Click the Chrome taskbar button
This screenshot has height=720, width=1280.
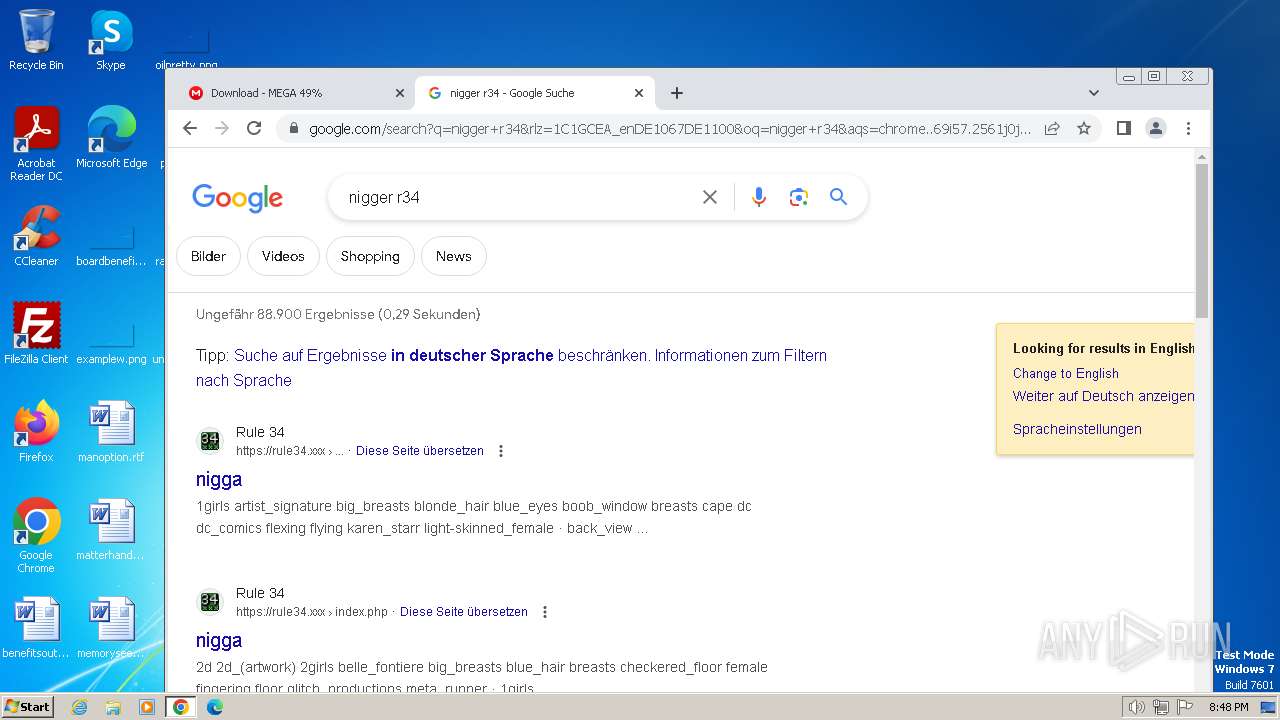(181, 707)
